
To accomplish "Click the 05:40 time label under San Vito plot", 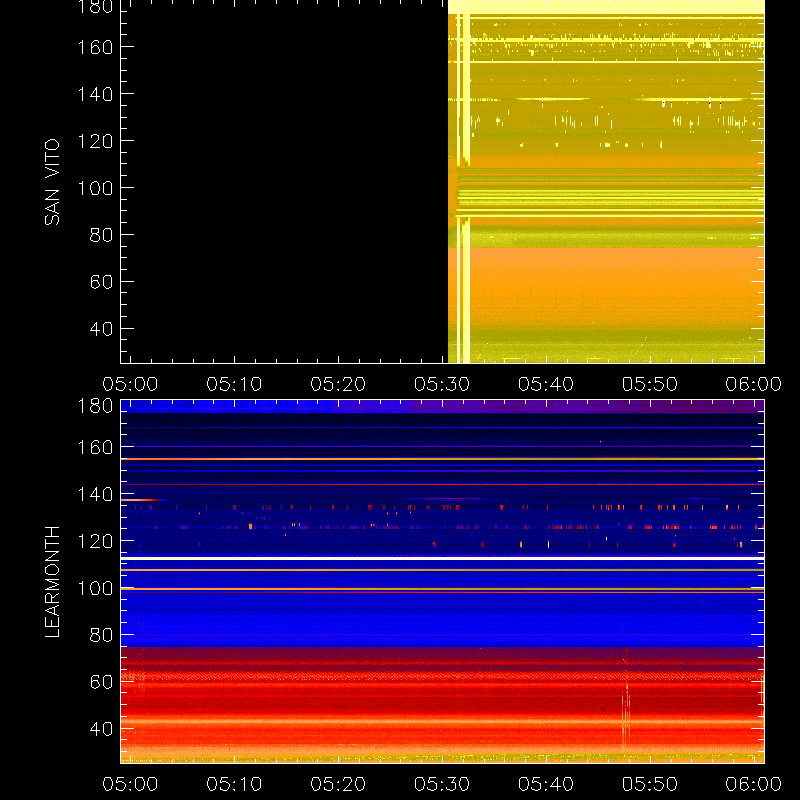I will pyautogui.click(x=546, y=384).
